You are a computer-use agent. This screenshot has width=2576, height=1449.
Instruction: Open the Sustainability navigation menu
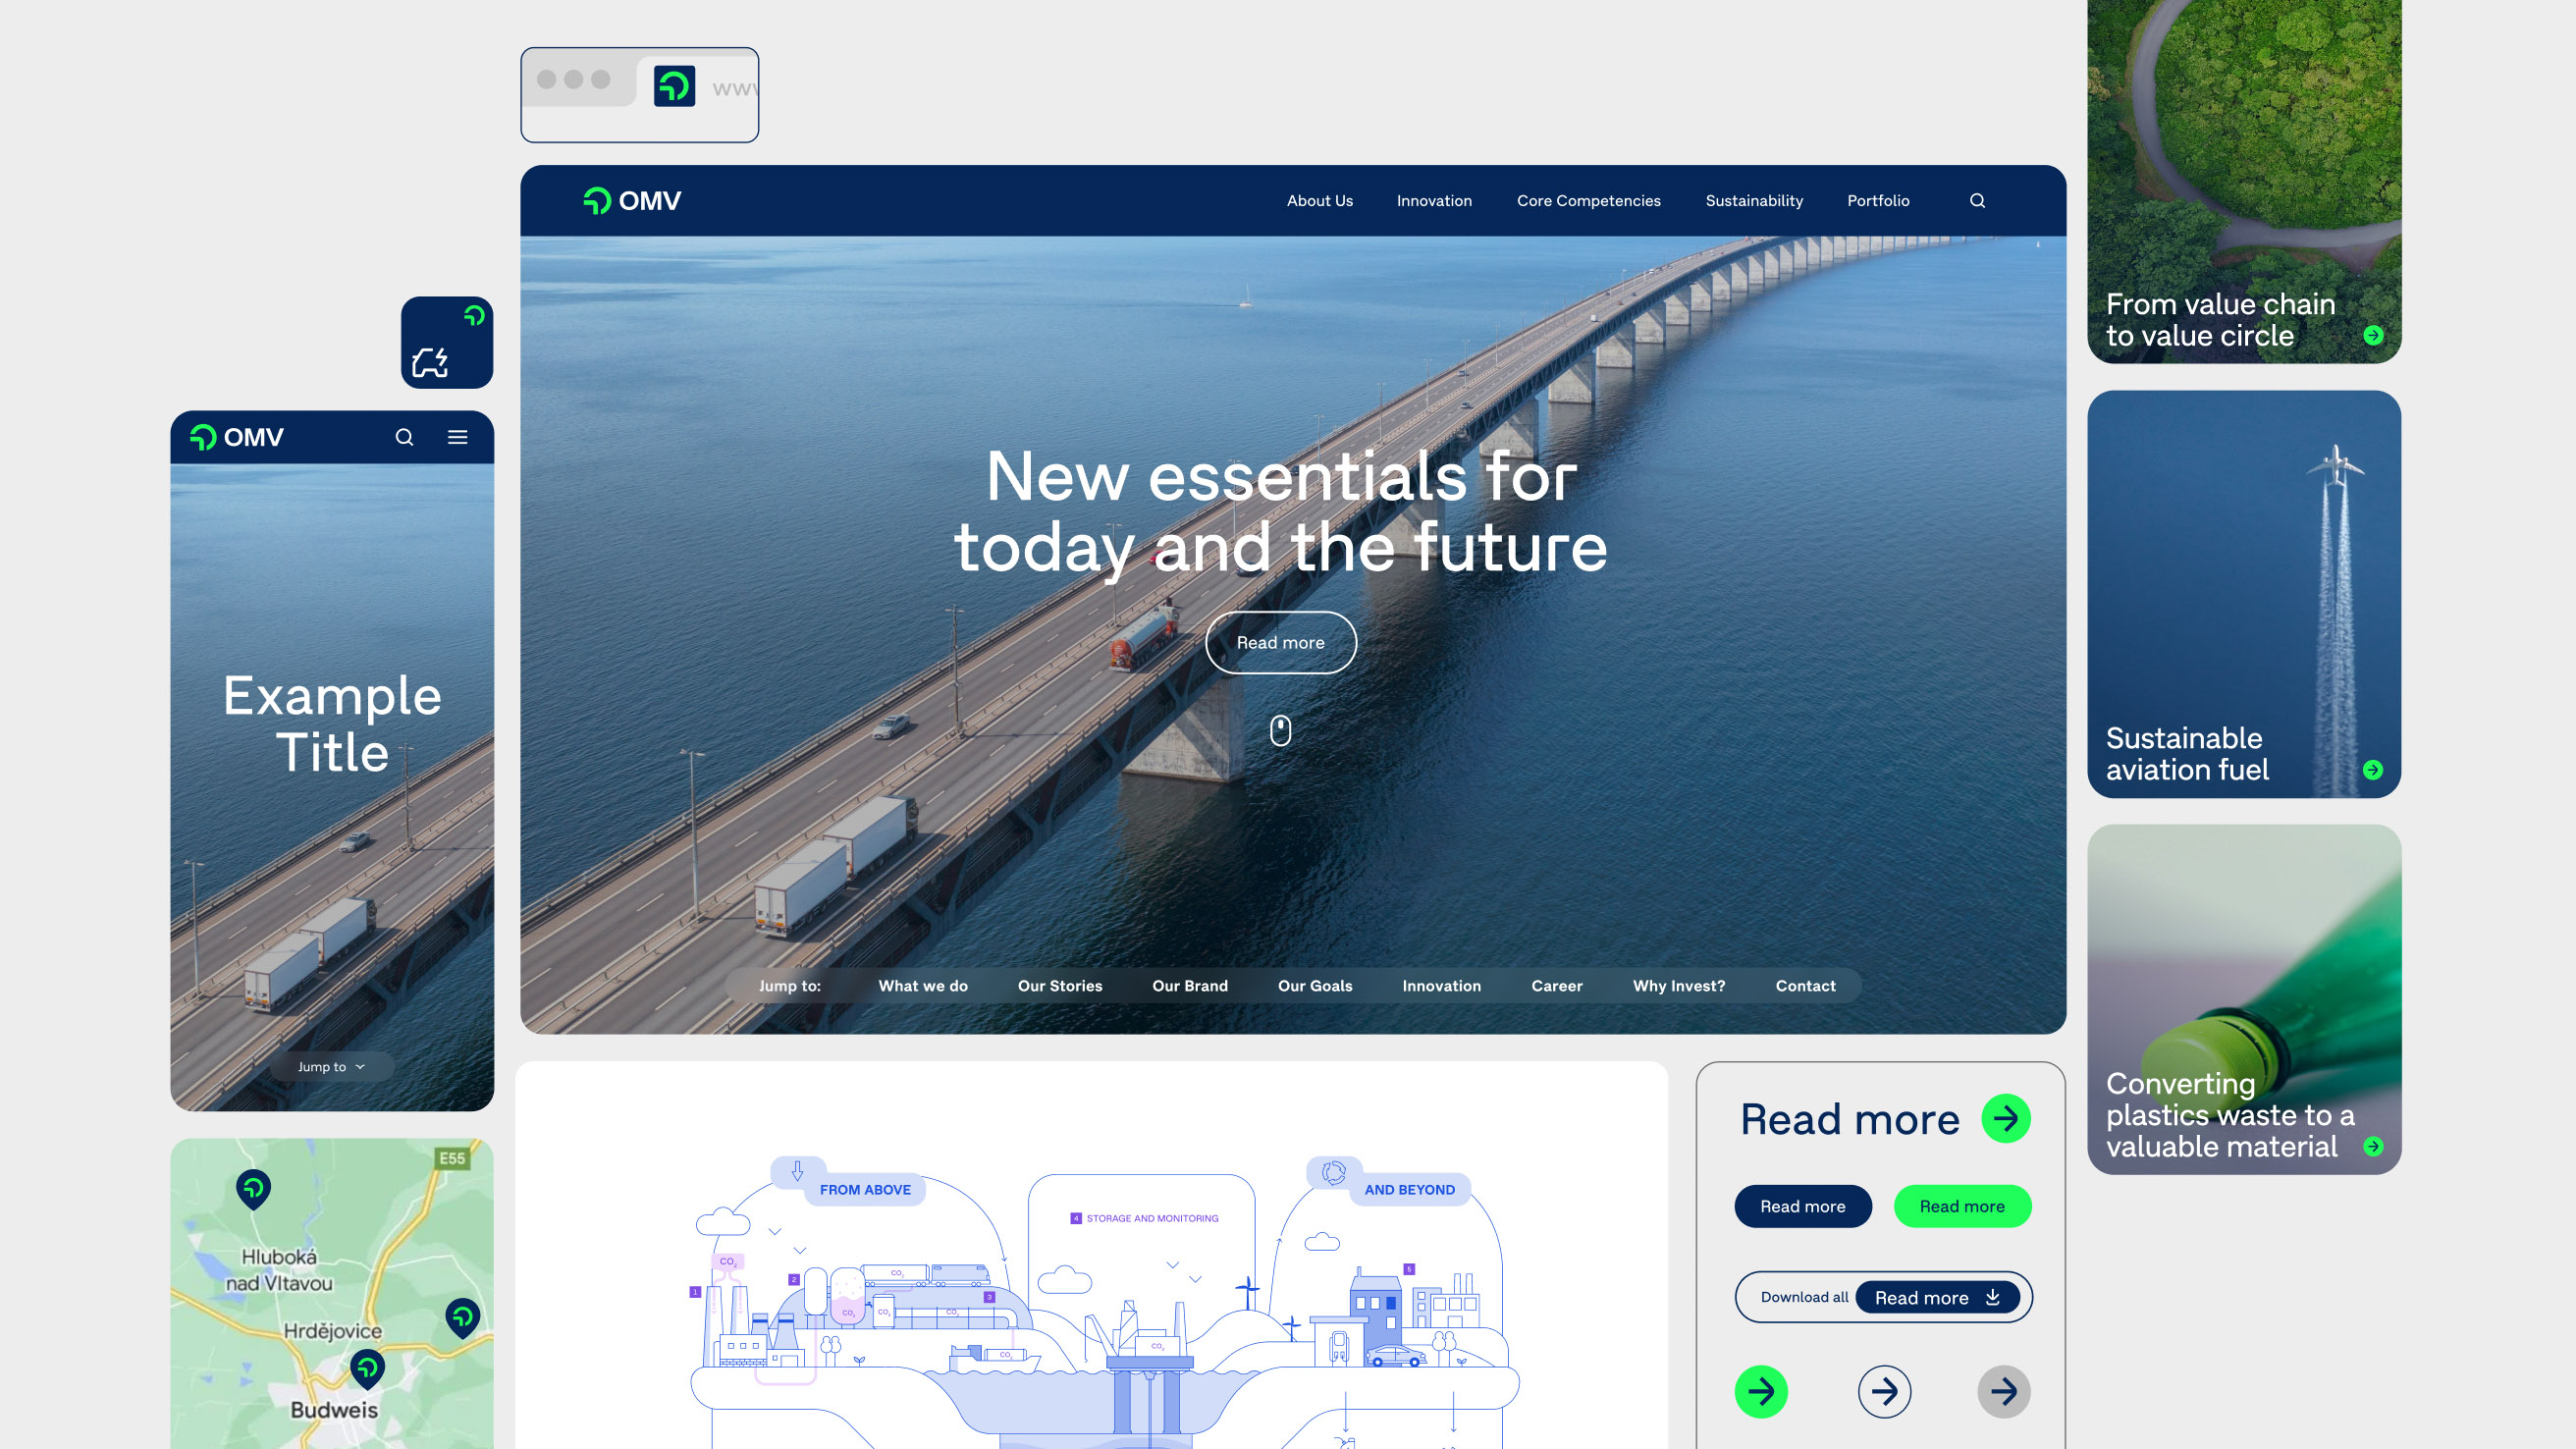(x=1753, y=201)
